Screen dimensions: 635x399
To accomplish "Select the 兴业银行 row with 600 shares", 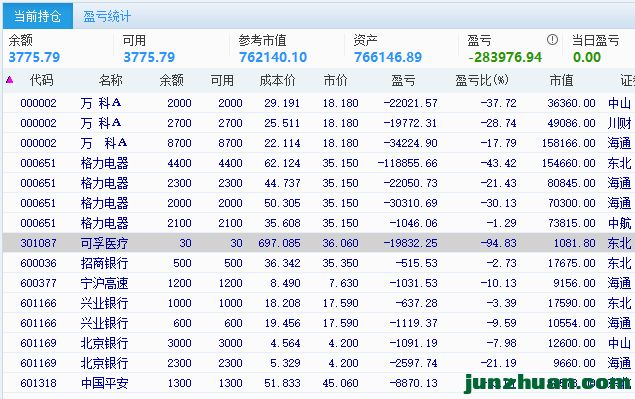I will pyautogui.click(x=319, y=323).
